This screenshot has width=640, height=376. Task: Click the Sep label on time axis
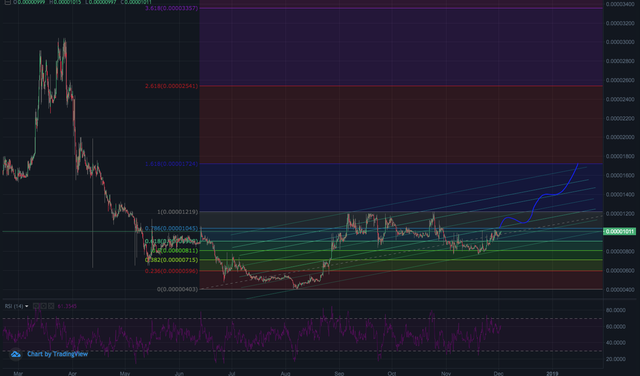pos(339,373)
